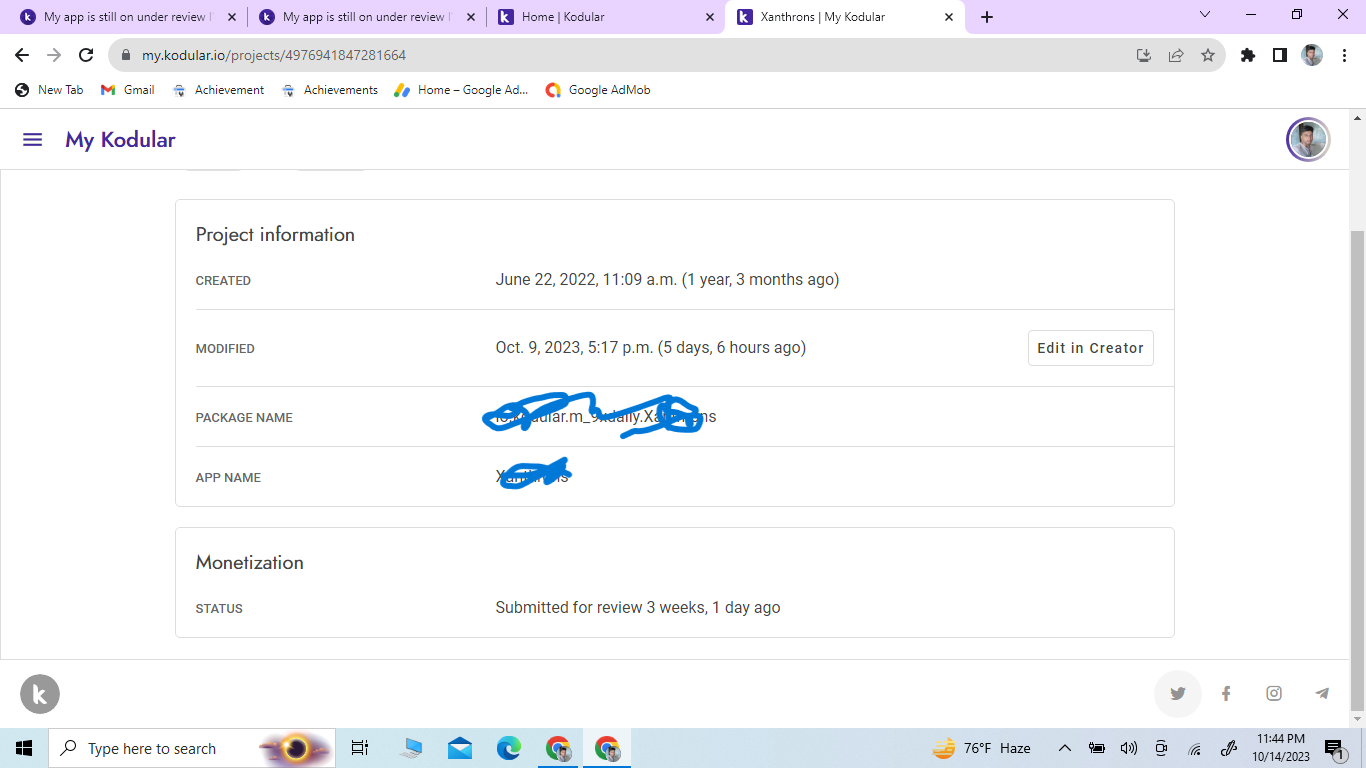Click the Windows taskbar search box
The image size is (1366, 768).
tap(191, 748)
